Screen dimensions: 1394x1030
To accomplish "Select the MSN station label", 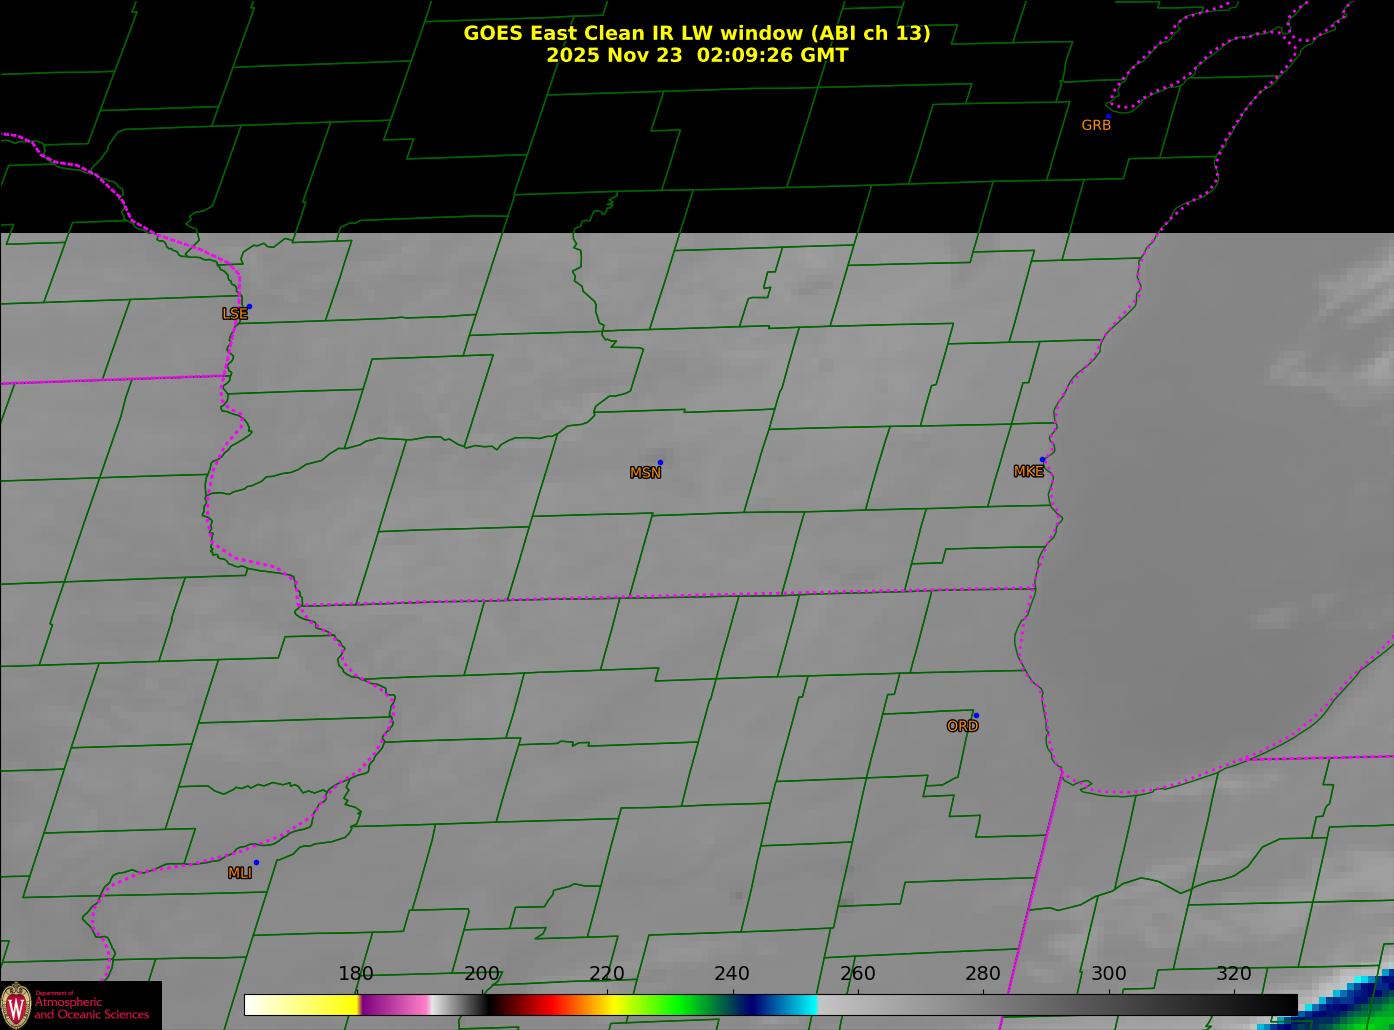I will pos(645,473).
